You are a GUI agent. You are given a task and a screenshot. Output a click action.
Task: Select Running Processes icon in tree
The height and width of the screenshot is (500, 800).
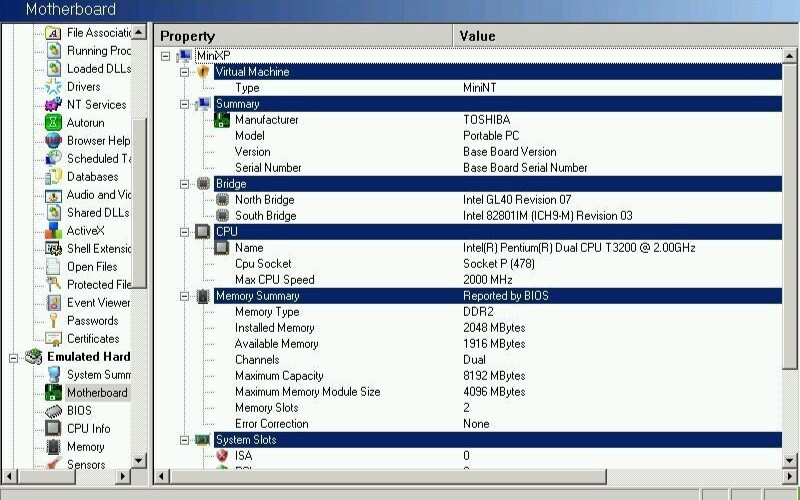53,51
